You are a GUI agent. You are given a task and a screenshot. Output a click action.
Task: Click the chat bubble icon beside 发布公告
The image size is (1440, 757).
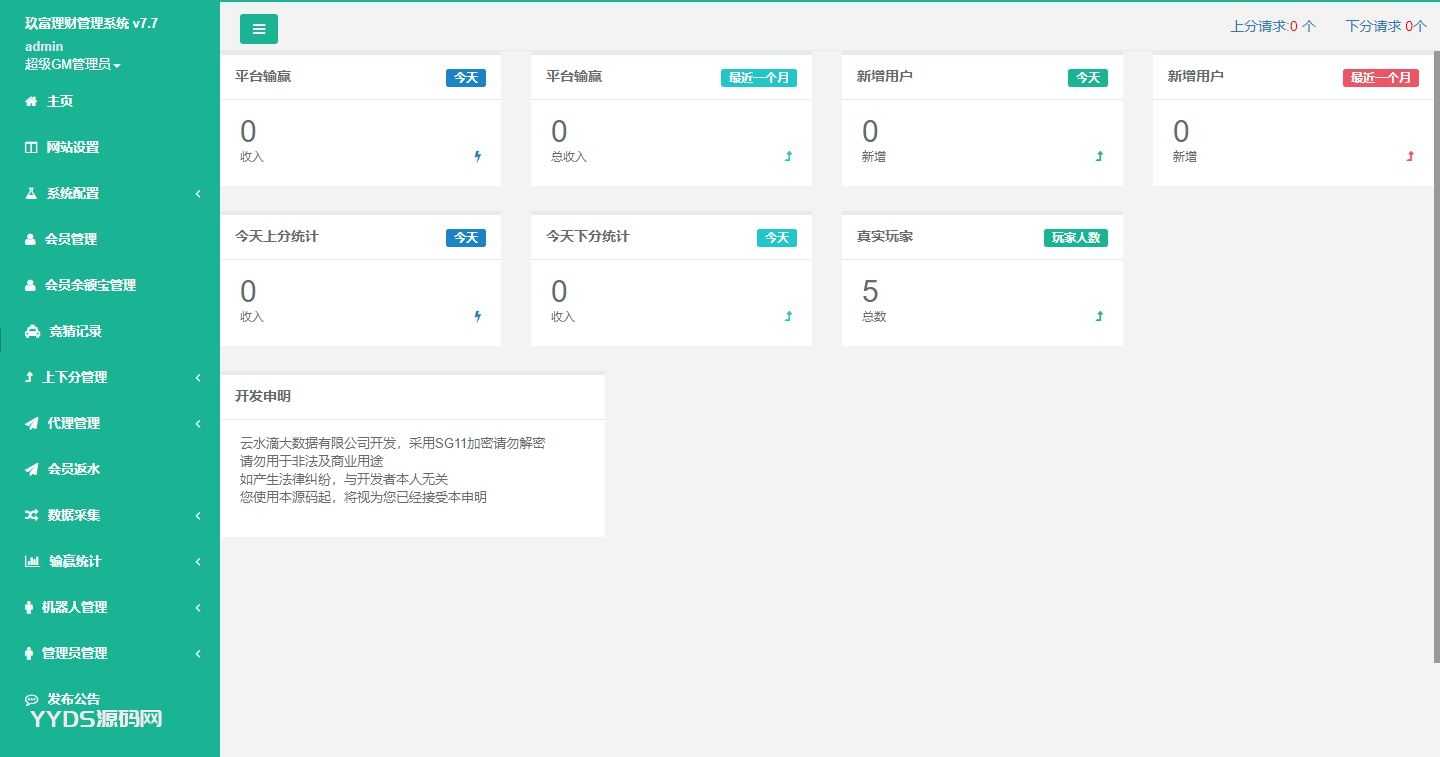click(x=32, y=699)
